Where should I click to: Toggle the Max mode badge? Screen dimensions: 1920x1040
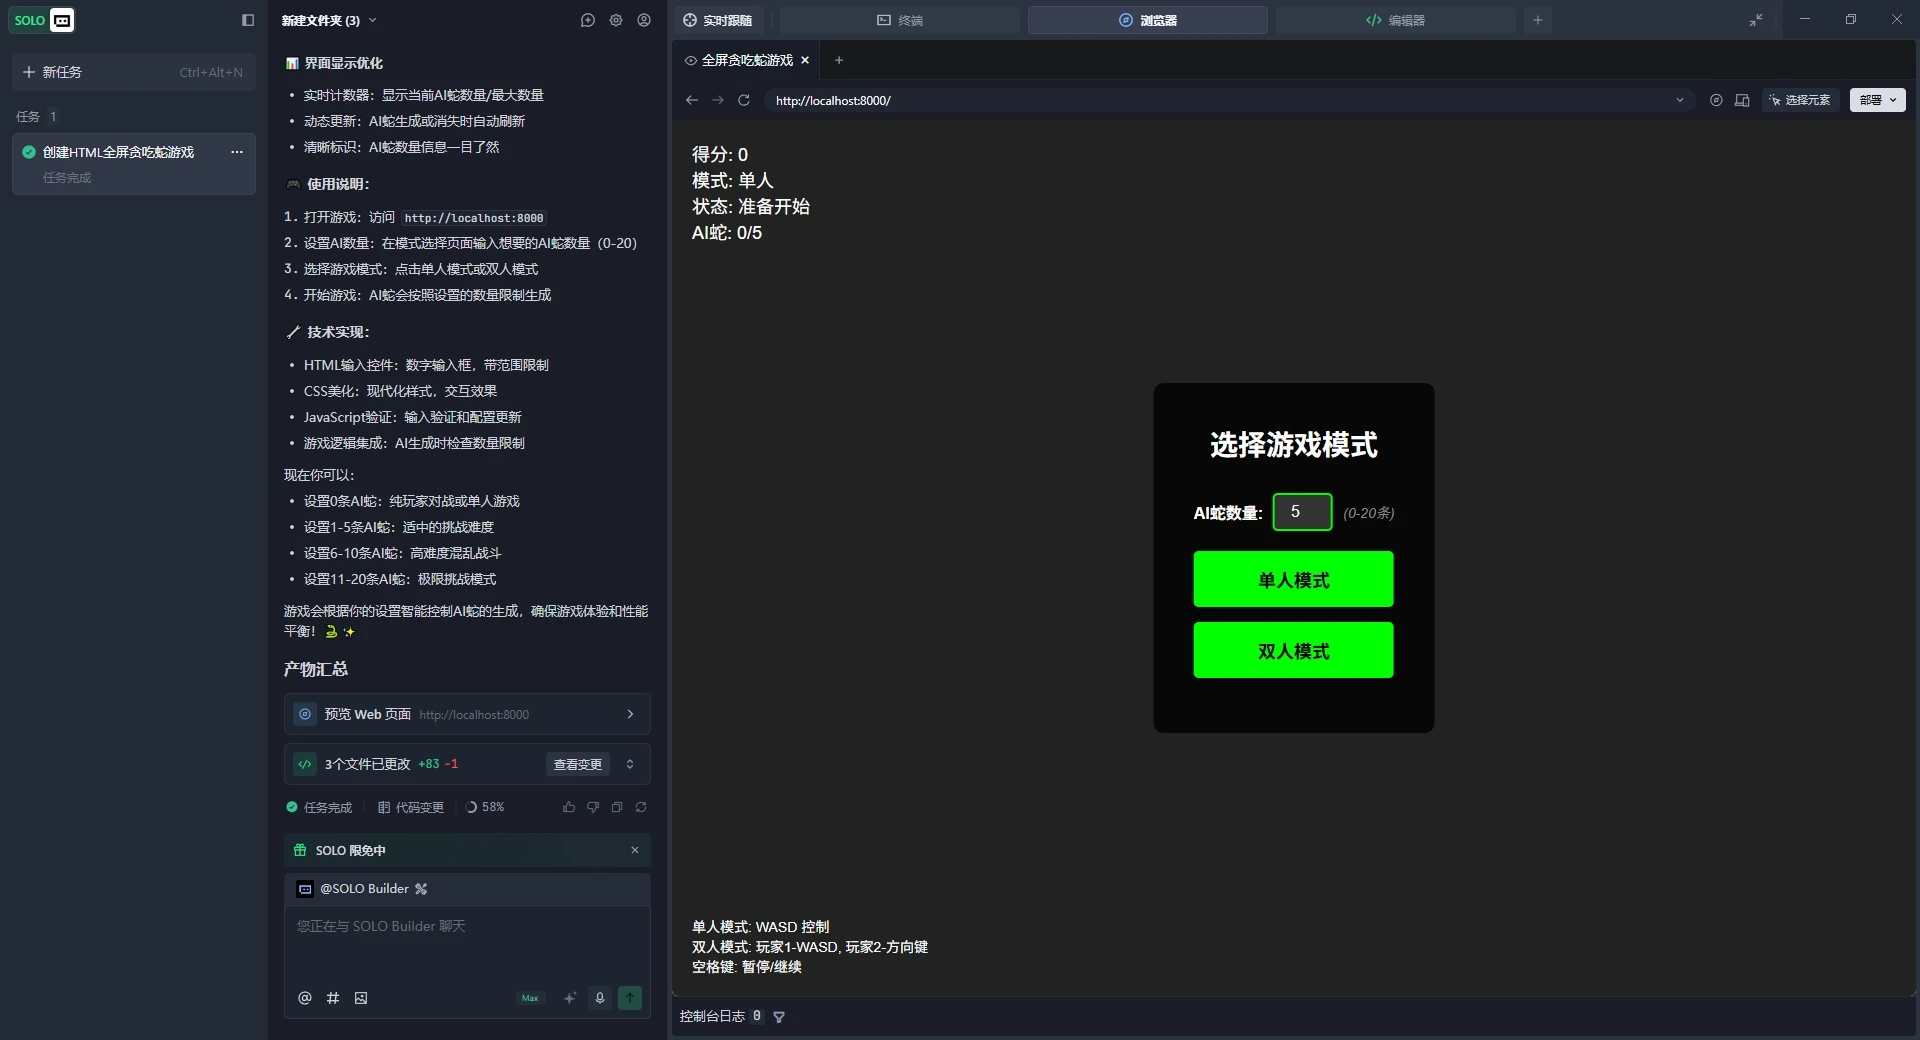pos(530,998)
